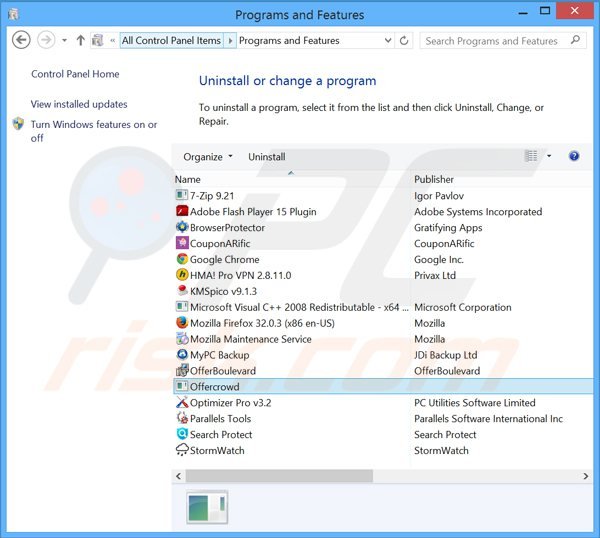Click Programs and Features breadcrumb

(x=289, y=41)
